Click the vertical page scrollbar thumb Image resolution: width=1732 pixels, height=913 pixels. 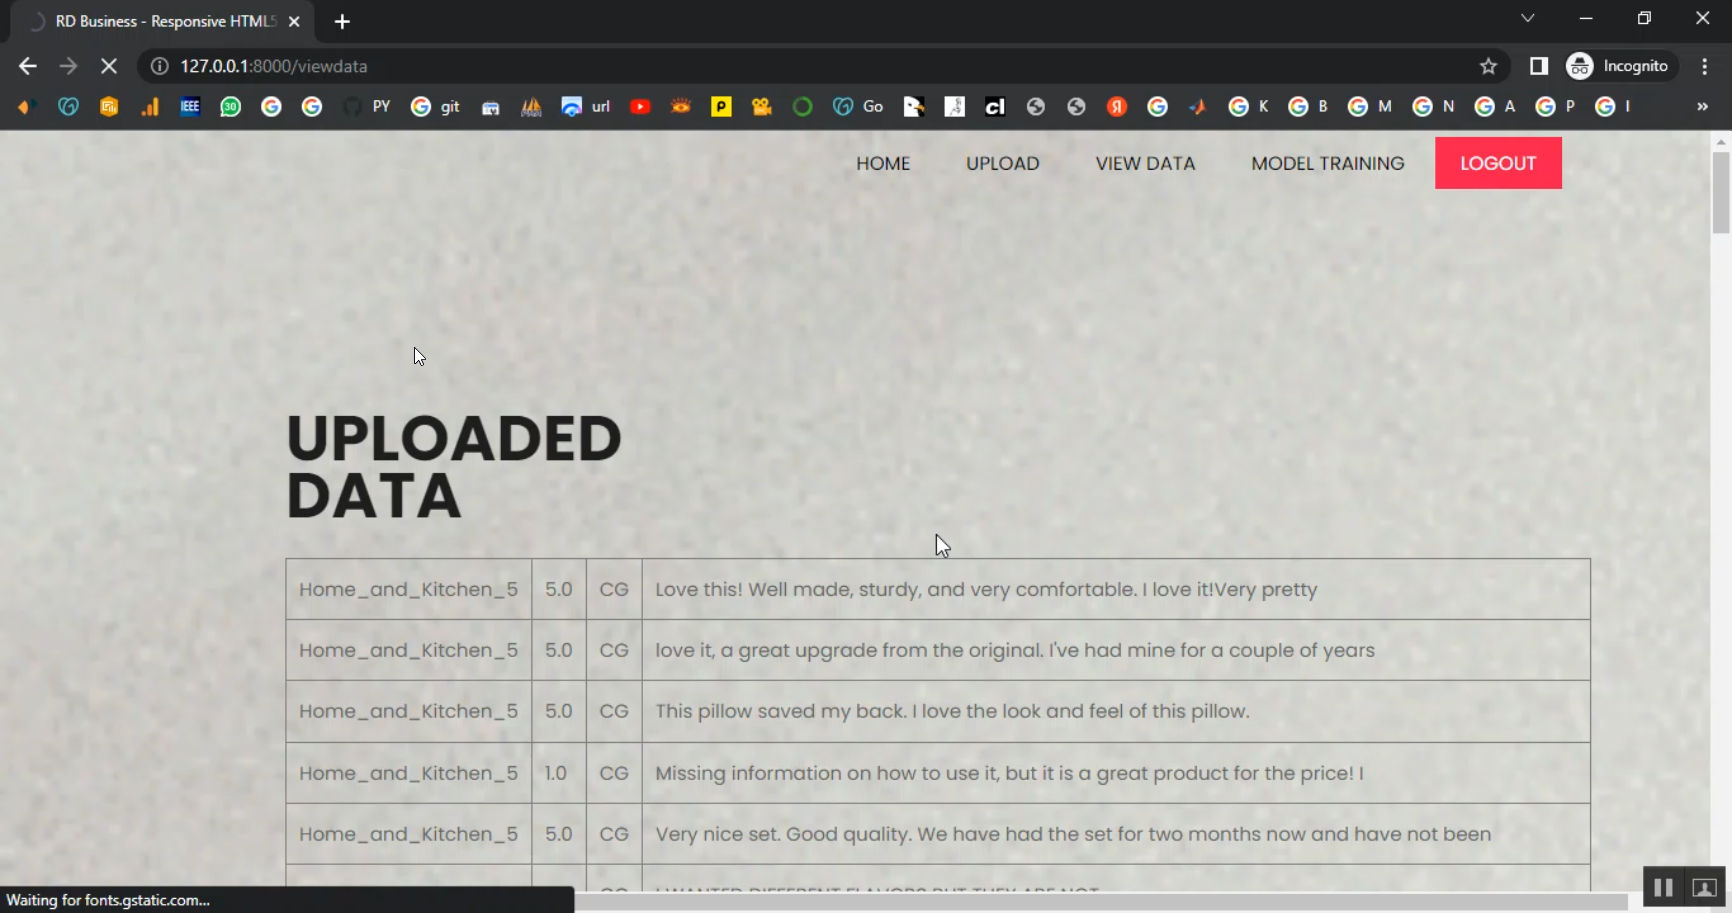point(1721,192)
